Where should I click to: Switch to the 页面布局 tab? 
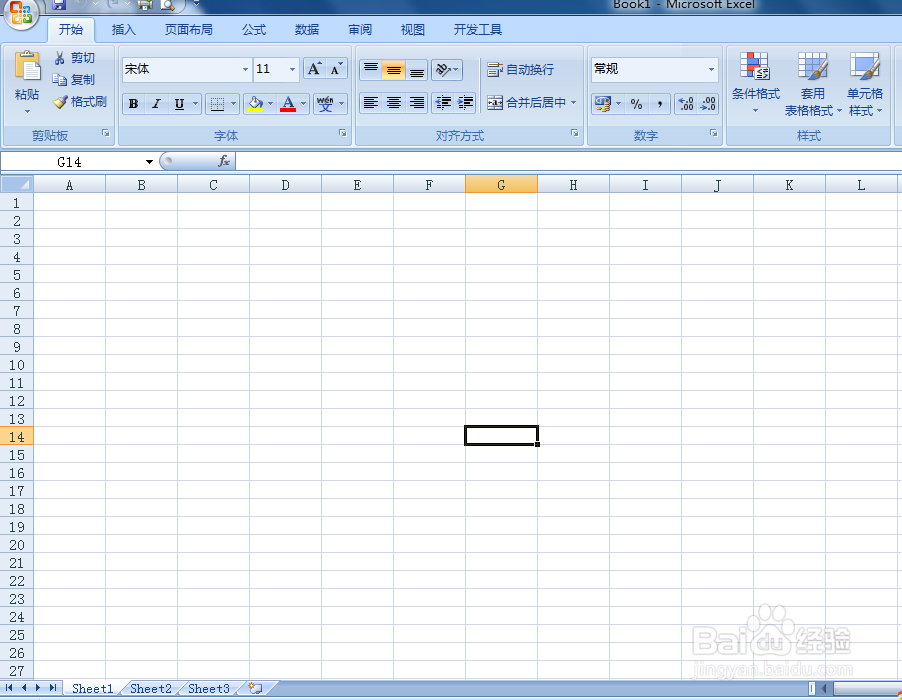pyautogui.click(x=189, y=29)
